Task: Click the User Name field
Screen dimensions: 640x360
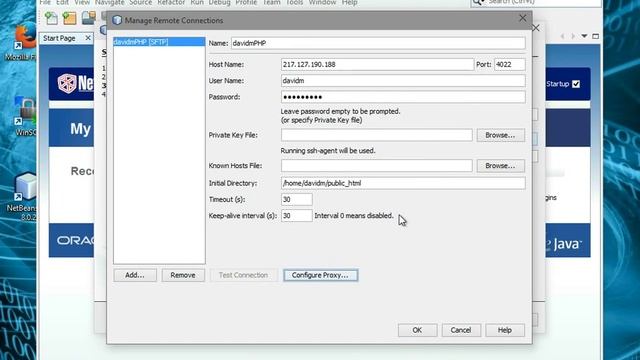Action: pyautogui.click(x=403, y=81)
